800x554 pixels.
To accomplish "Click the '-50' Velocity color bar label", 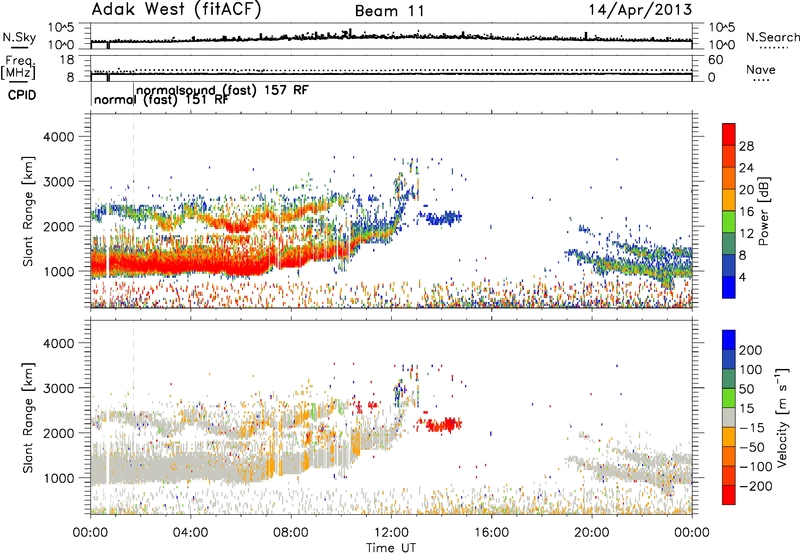I will [x=752, y=447].
